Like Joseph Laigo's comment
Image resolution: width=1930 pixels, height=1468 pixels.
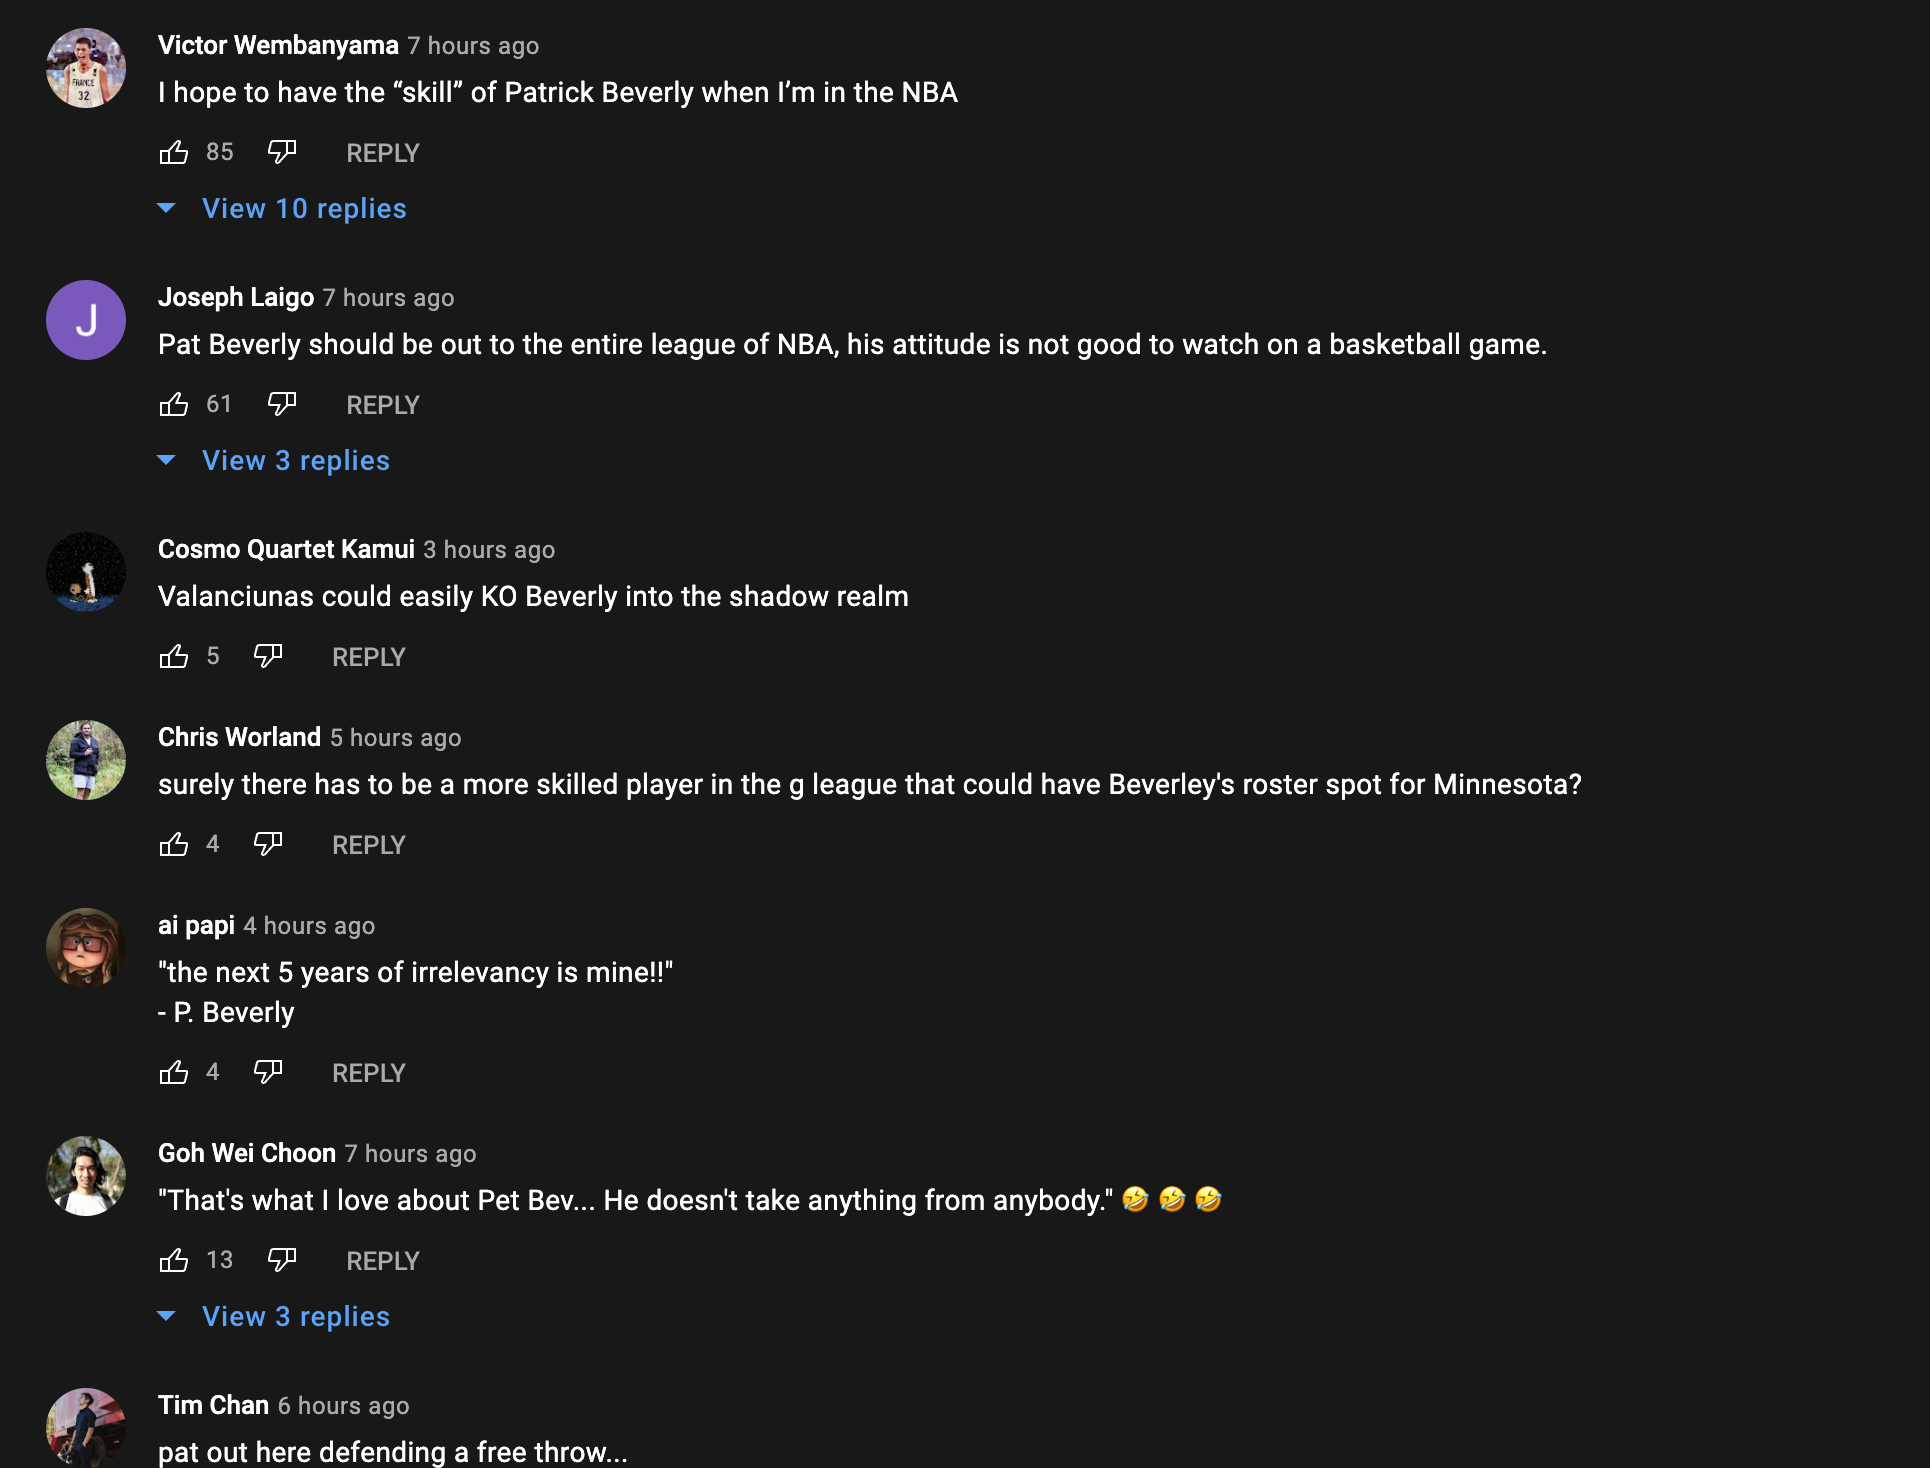tap(174, 404)
